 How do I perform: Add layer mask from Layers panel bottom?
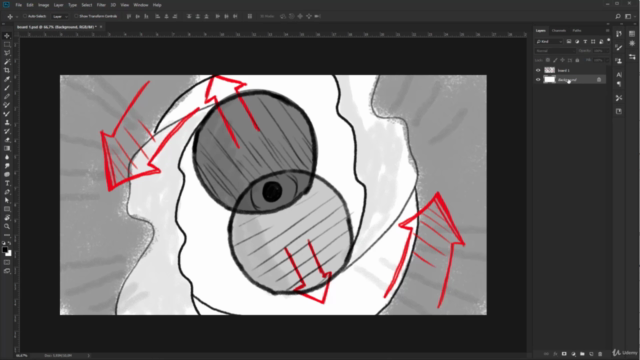click(564, 354)
